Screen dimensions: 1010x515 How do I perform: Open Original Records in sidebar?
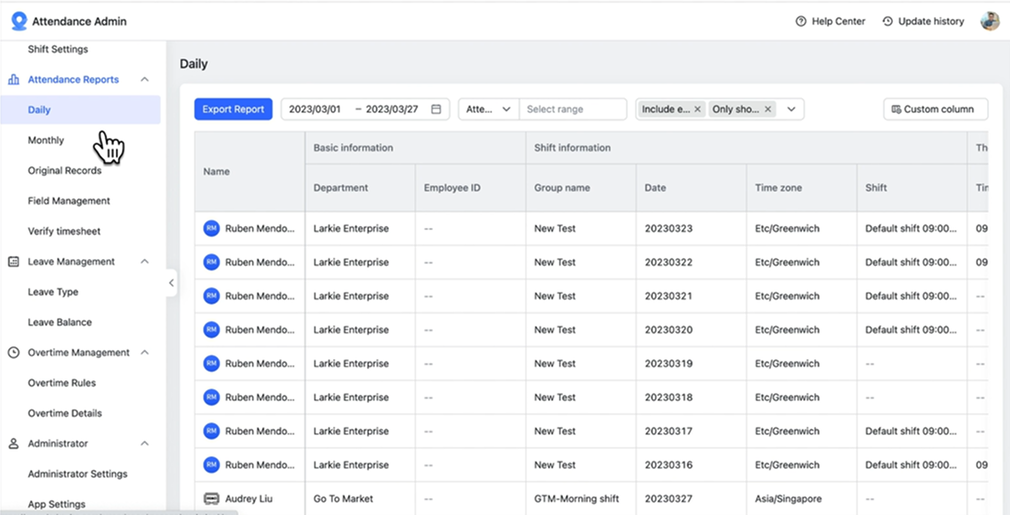(65, 171)
